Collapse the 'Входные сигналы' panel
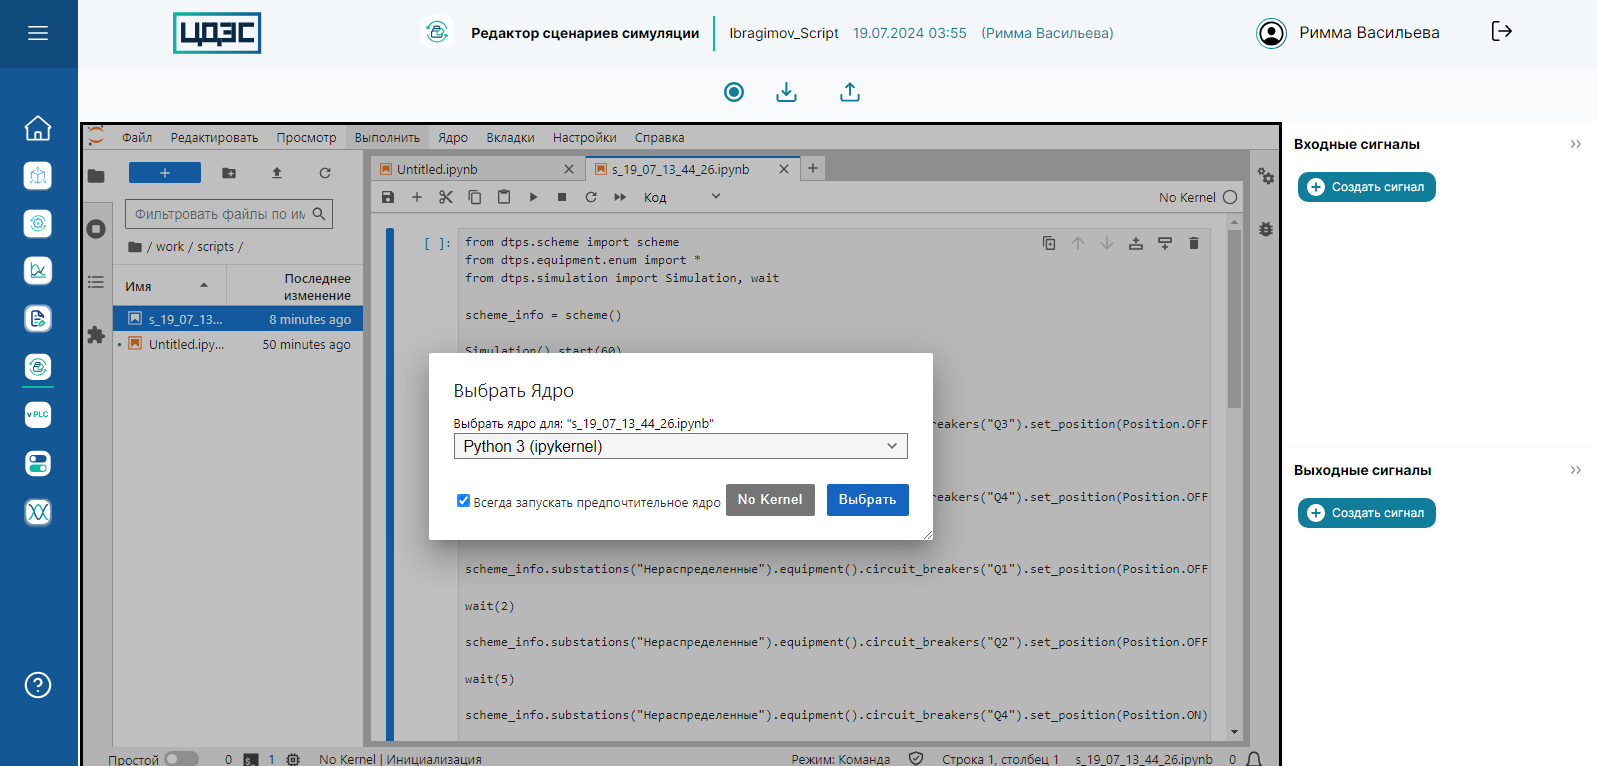 coord(1575,144)
